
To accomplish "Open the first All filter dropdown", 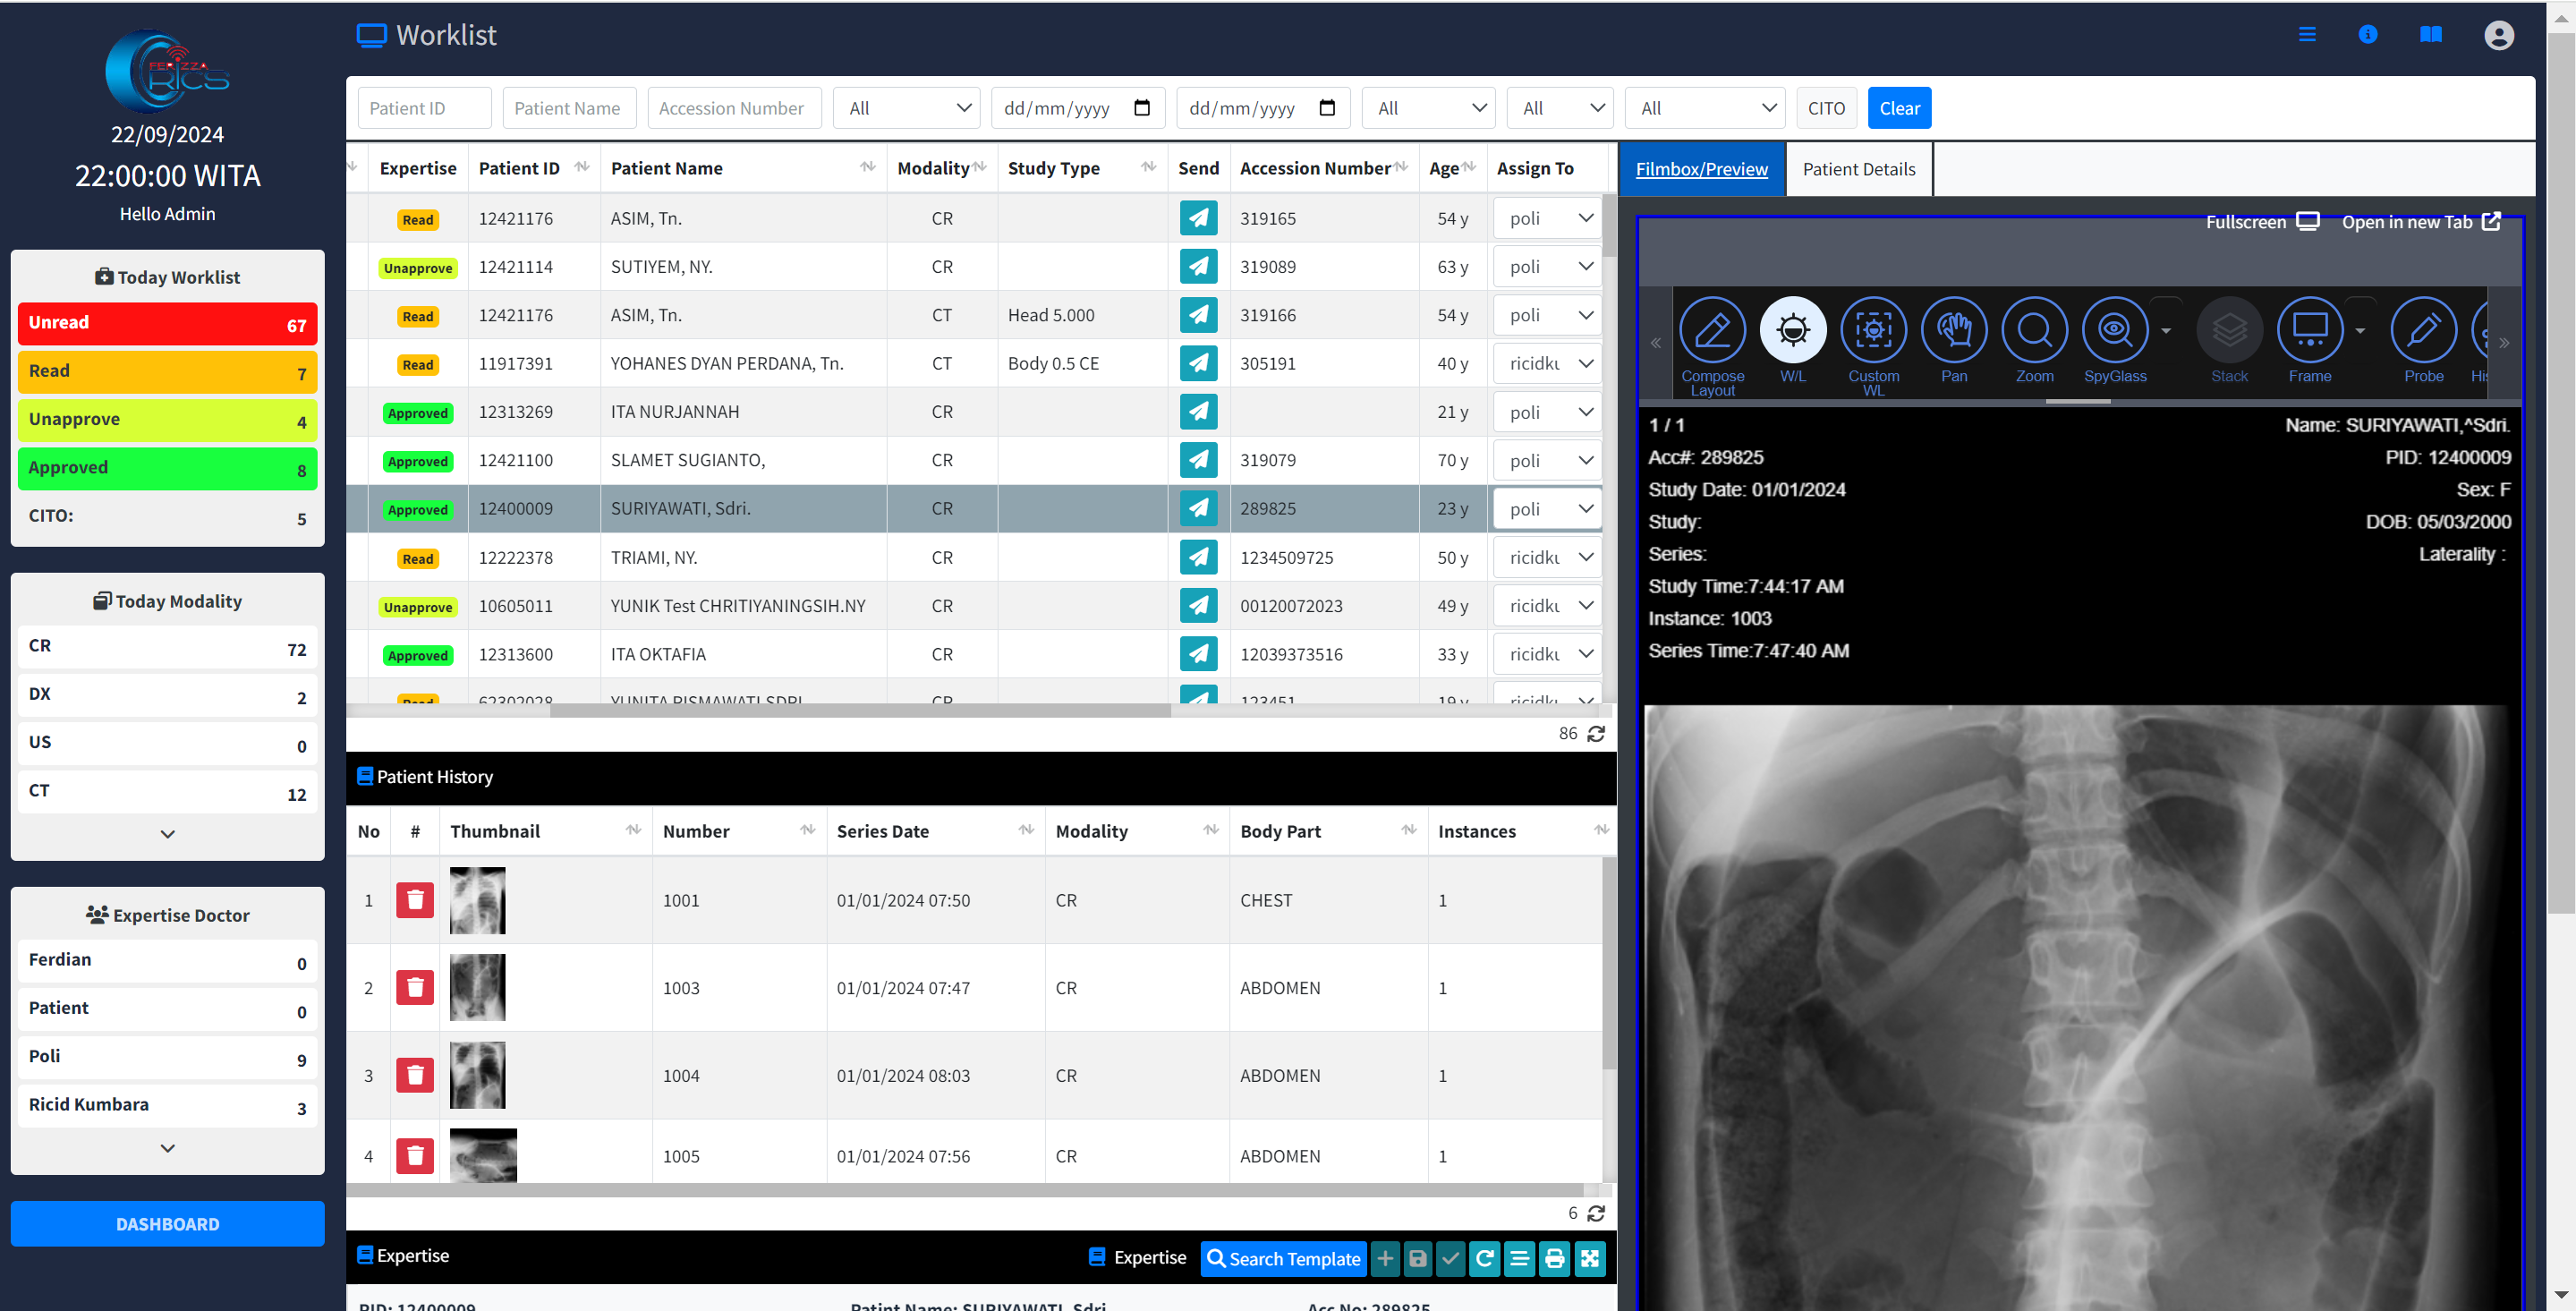I will point(907,108).
